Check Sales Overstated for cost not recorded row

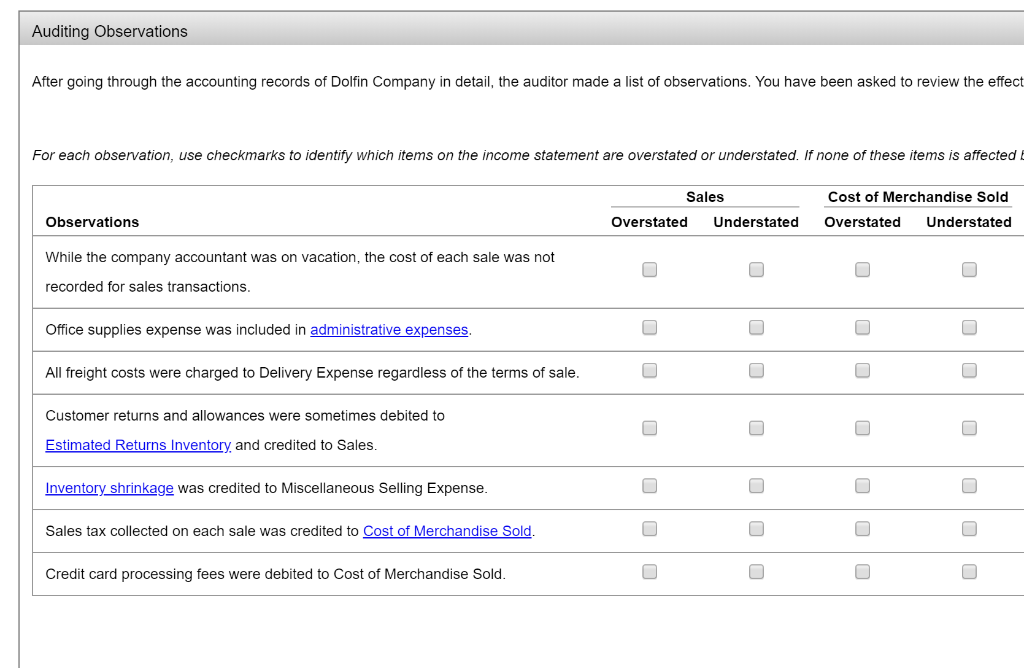click(x=649, y=270)
